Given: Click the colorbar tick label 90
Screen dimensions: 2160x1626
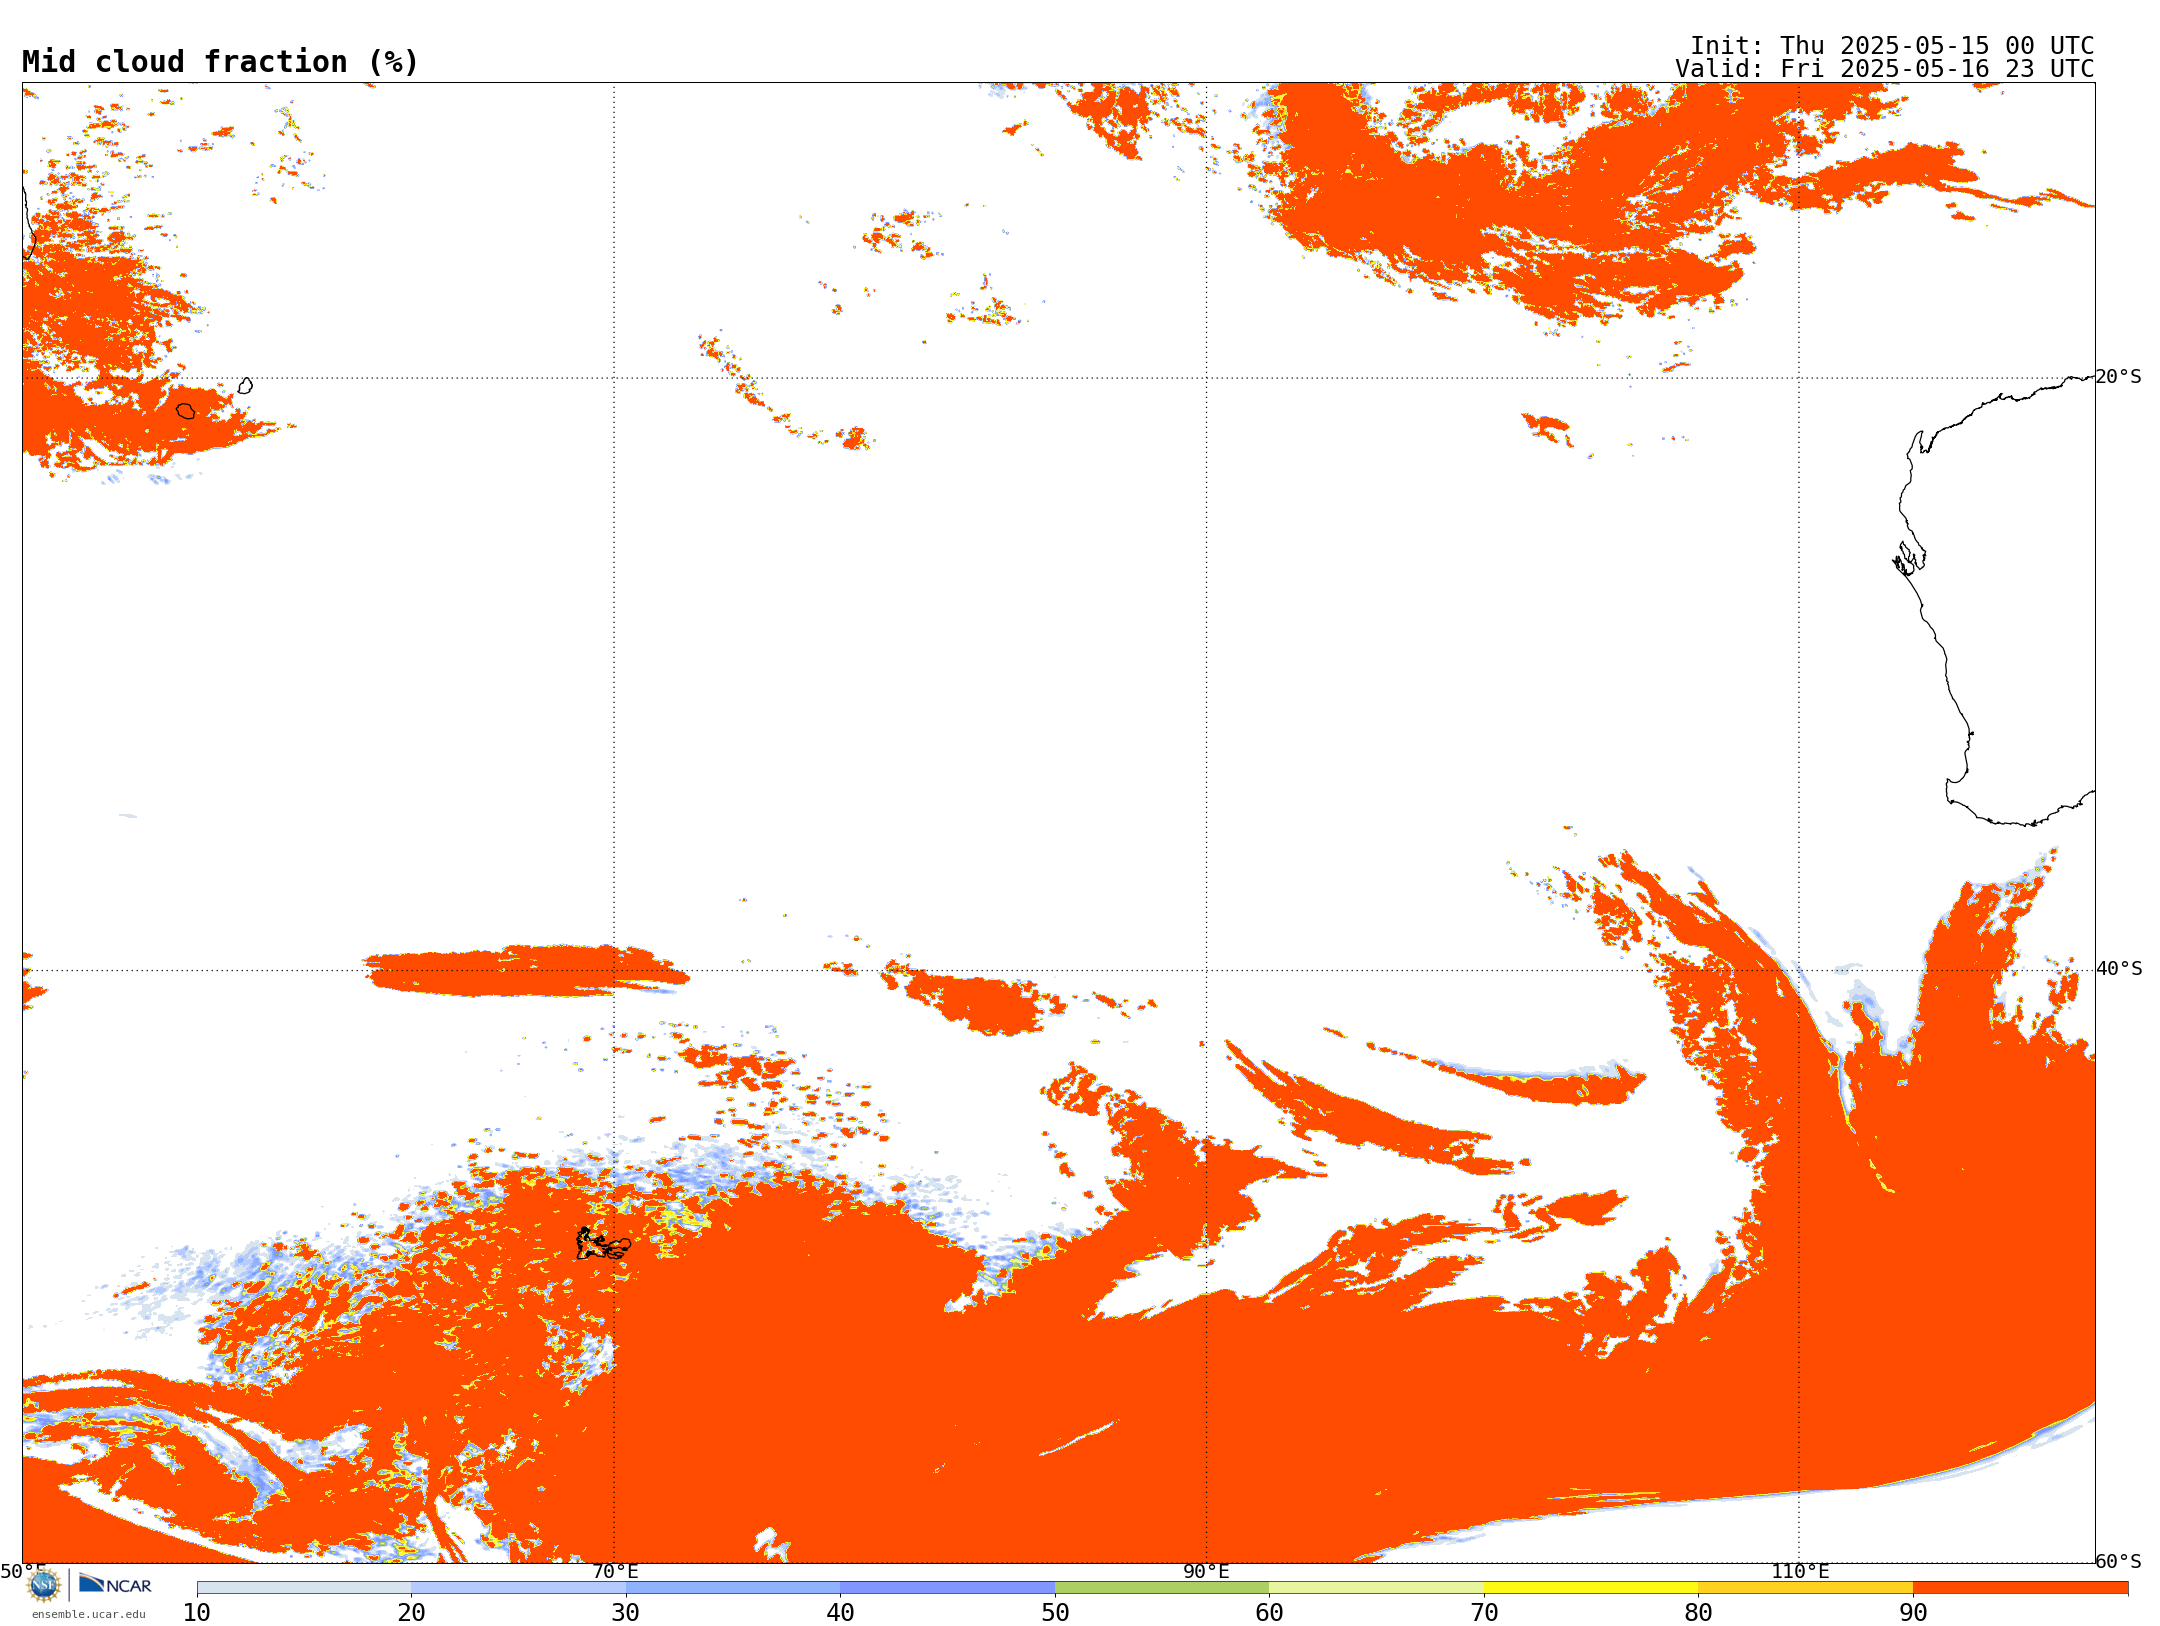Looking at the screenshot, I should [x=1913, y=1613].
